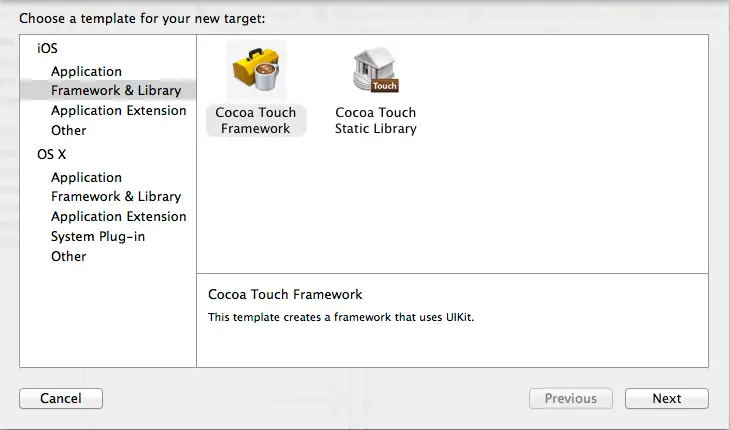Image resolution: width=730 pixels, height=430 pixels.
Task: Click the Cocoa Touch Static Library label
Action: (375, 120)
